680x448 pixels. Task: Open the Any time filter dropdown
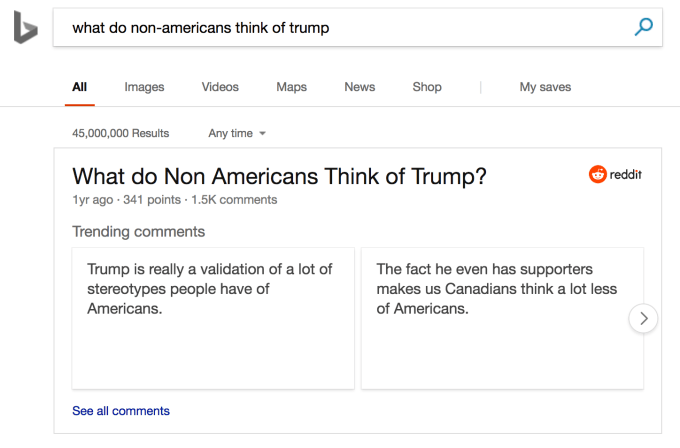coord(237,133)
